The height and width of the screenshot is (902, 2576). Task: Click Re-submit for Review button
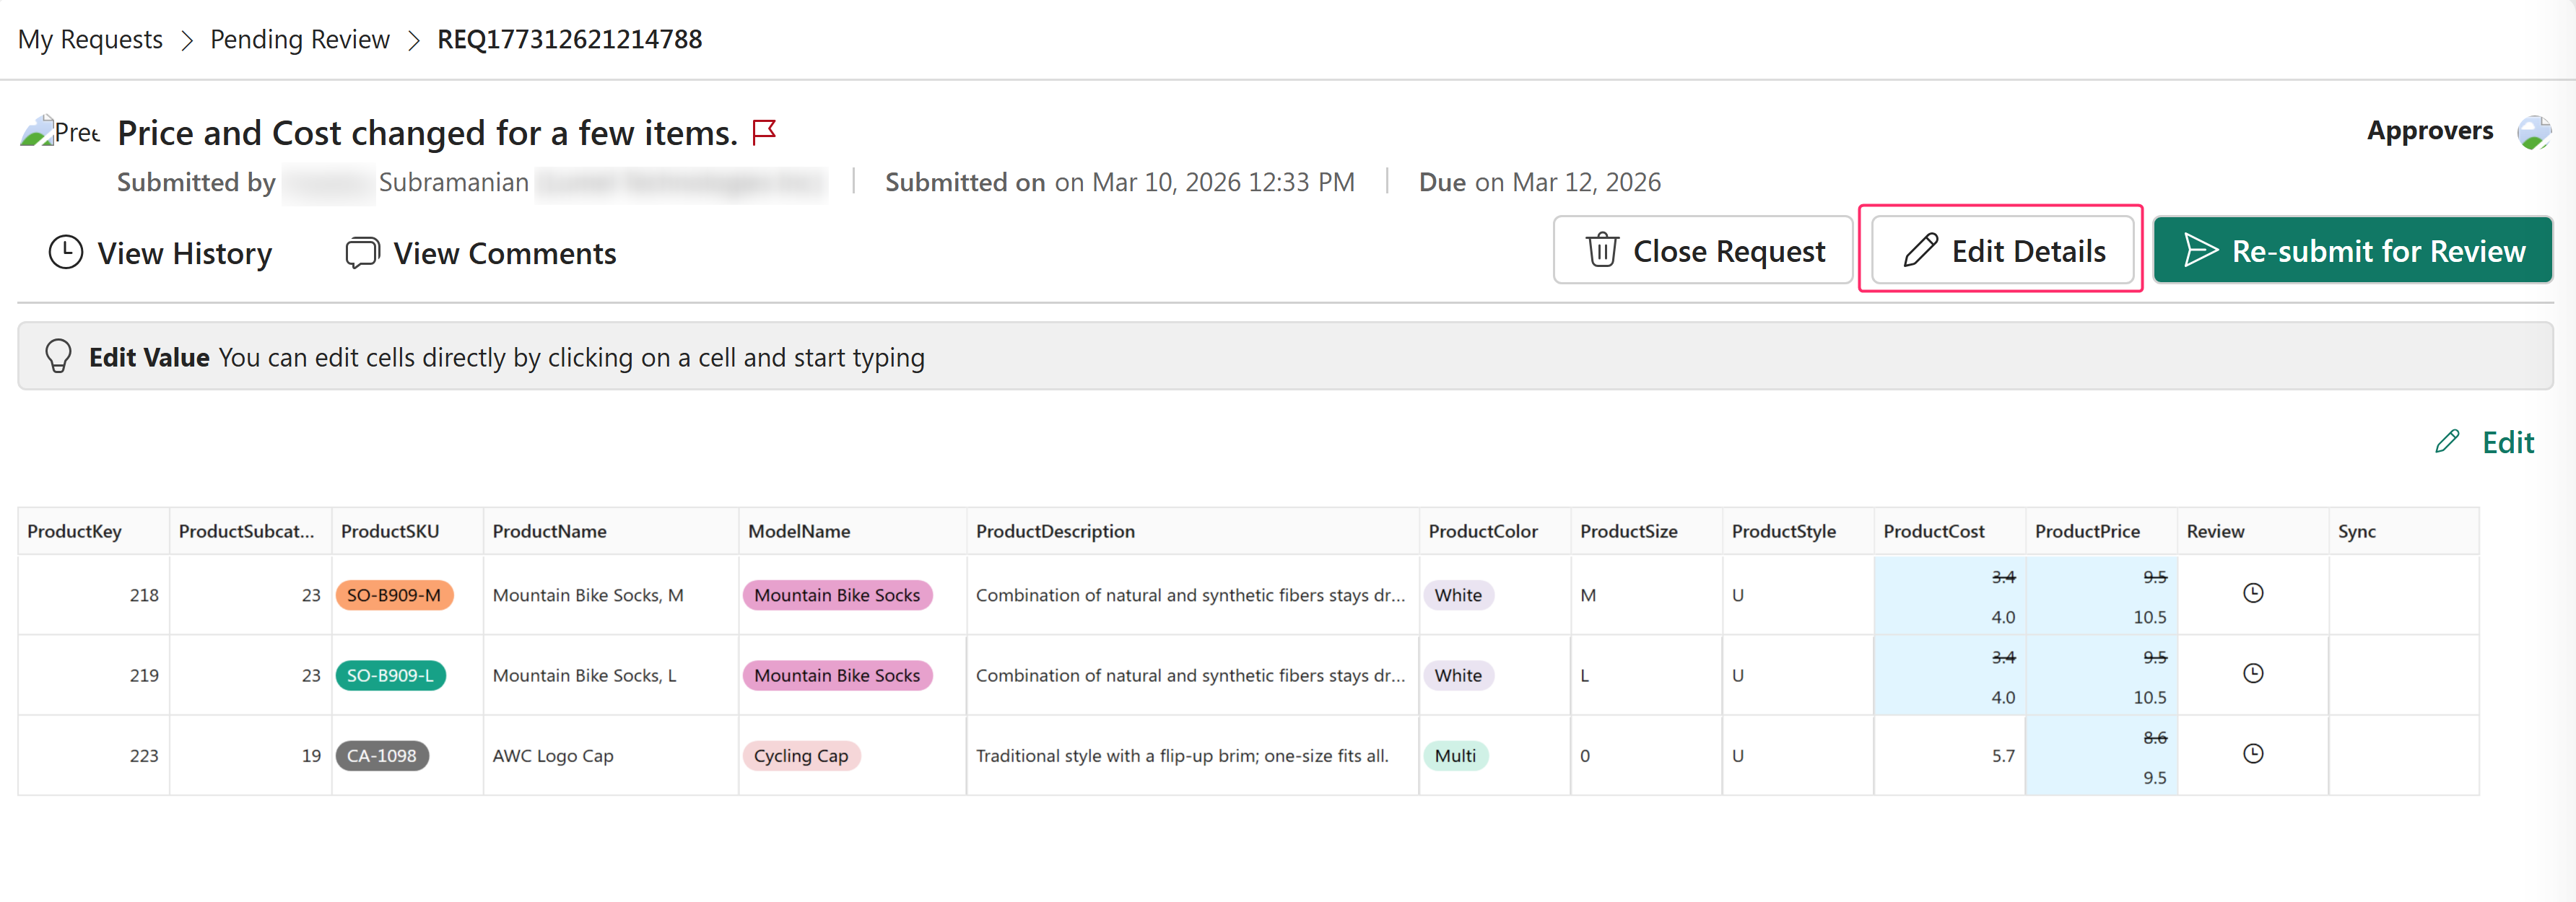tap(2352, 250)
